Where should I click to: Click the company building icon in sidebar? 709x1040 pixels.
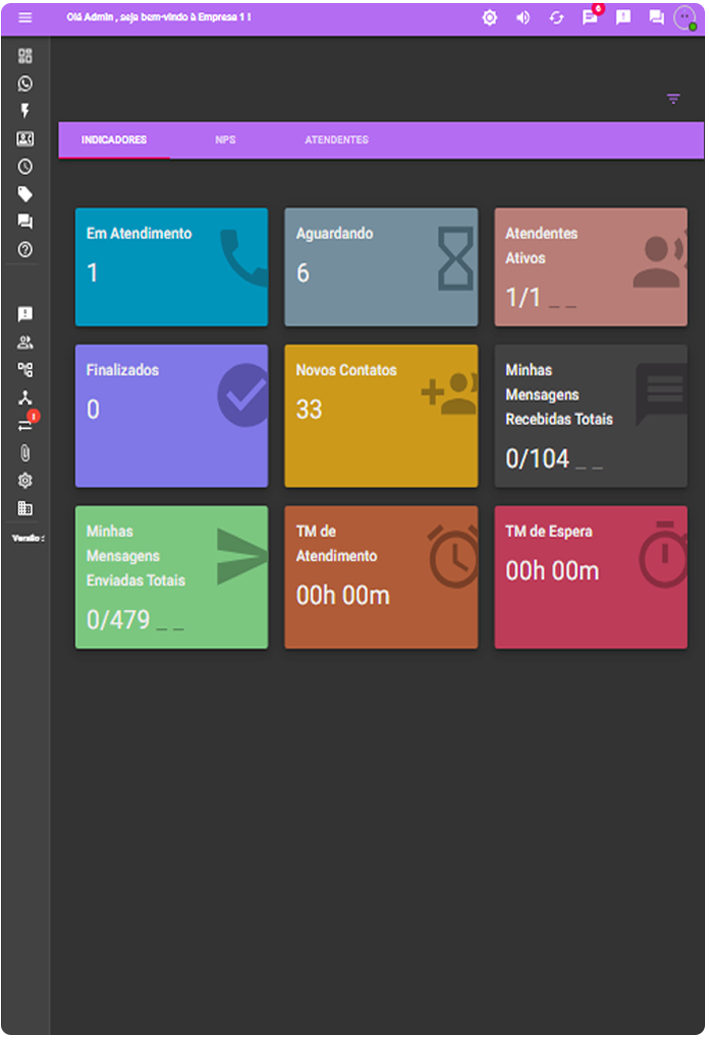coord(25,508)
